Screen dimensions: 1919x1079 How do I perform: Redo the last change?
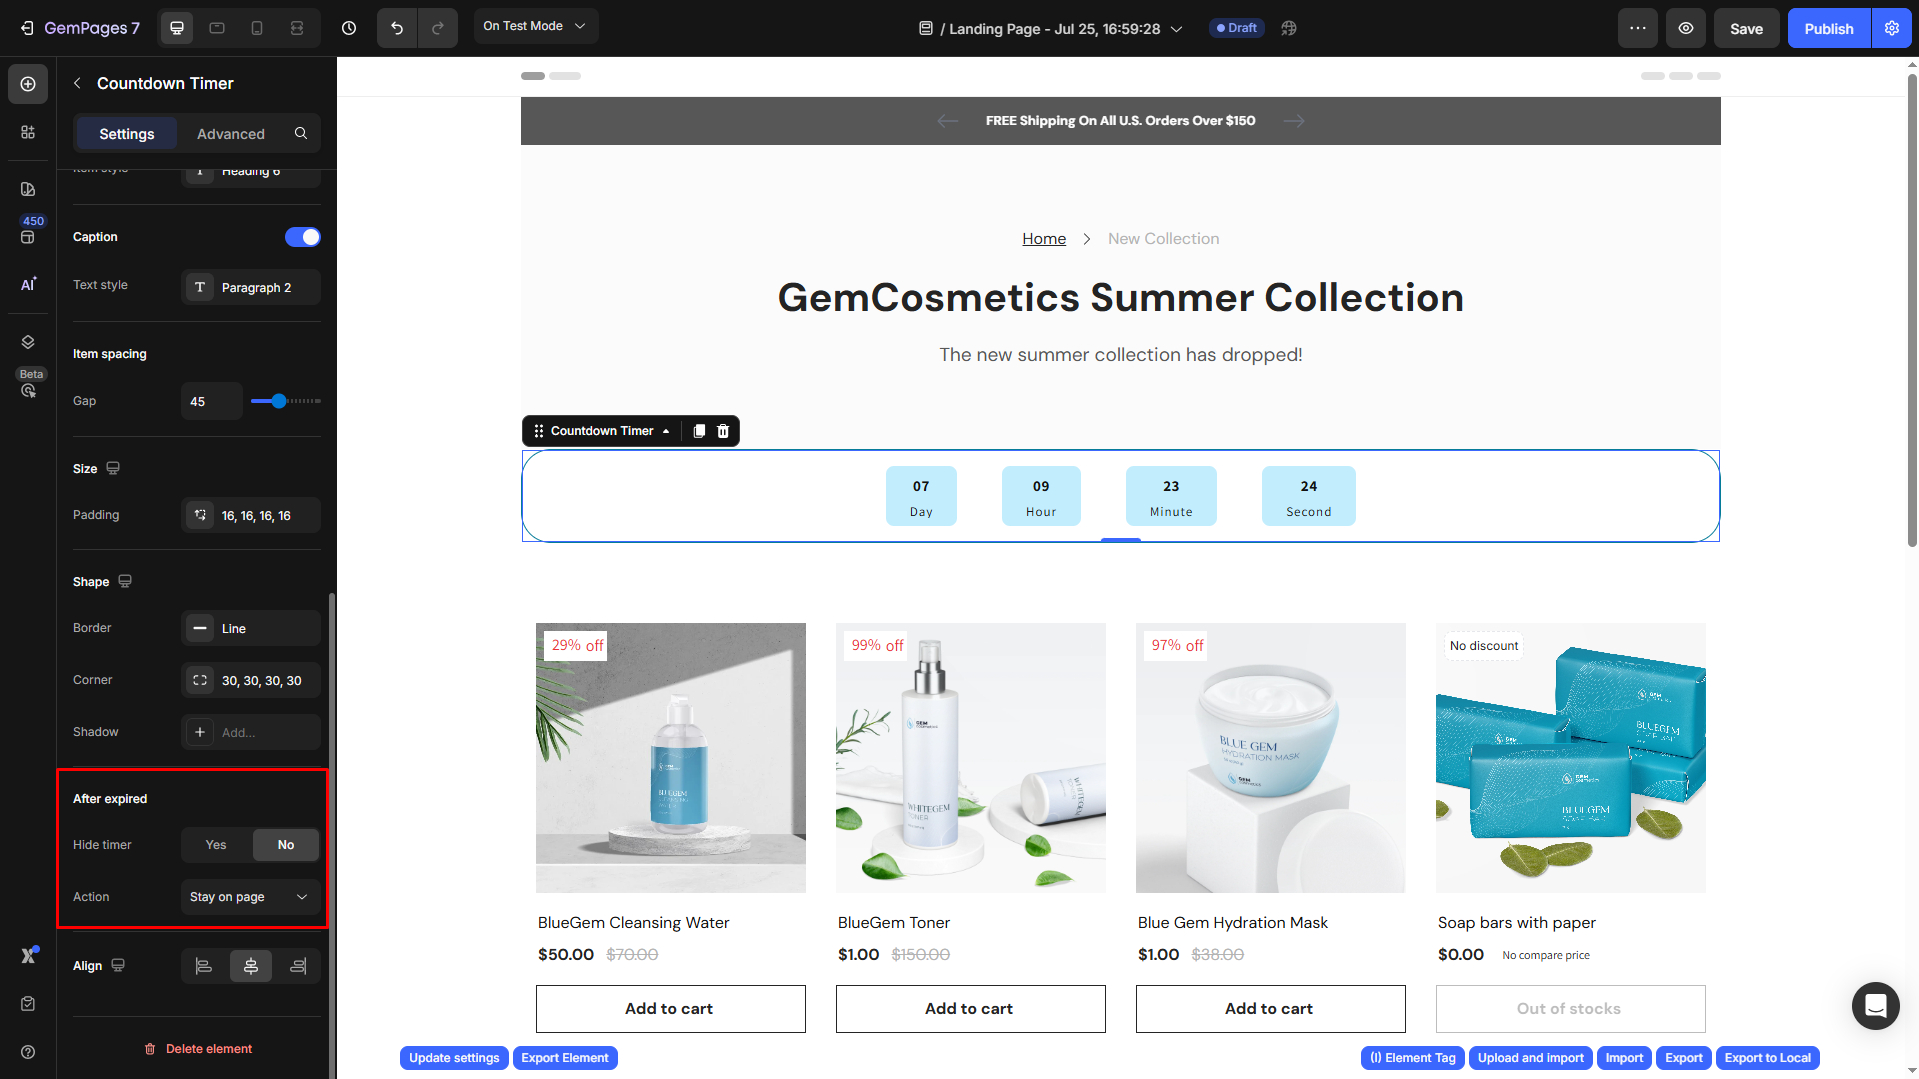438,28
